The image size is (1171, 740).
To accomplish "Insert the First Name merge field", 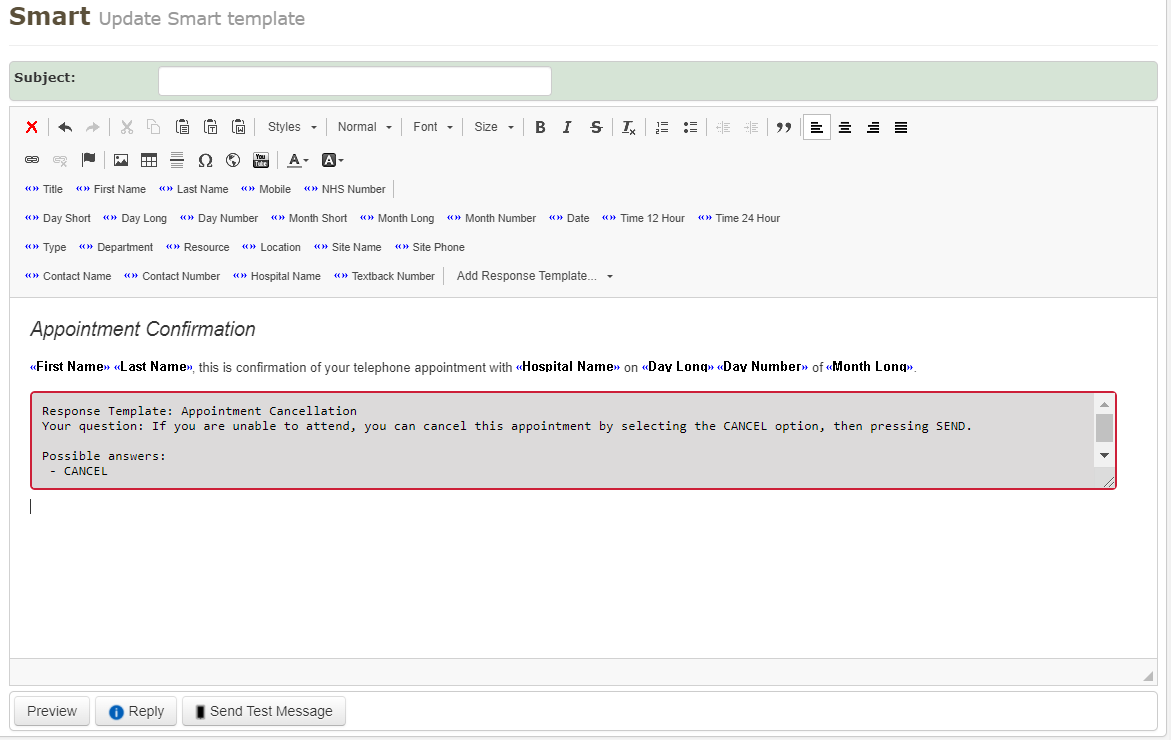I will click(111, 189).
